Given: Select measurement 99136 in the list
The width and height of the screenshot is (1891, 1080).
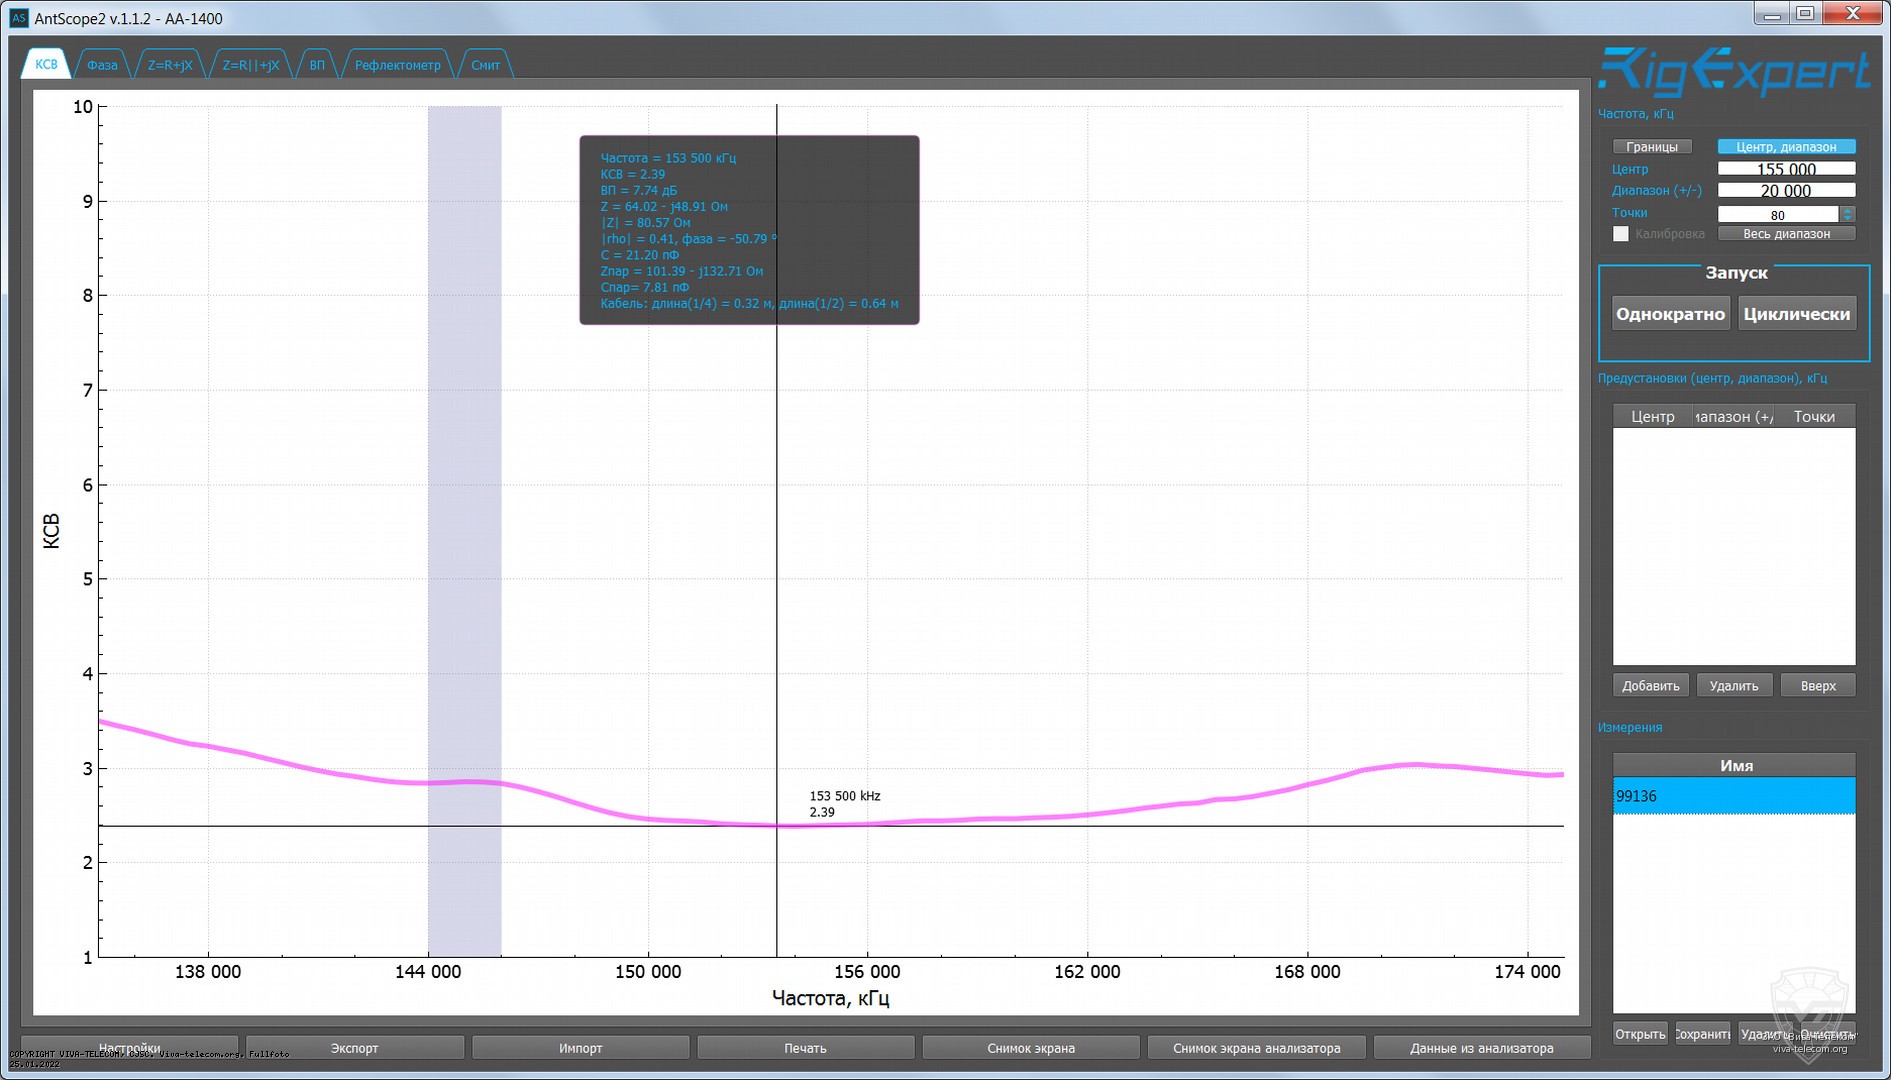Looking at the screenshot, I should pyautogui.click(x=1733, y=796).
